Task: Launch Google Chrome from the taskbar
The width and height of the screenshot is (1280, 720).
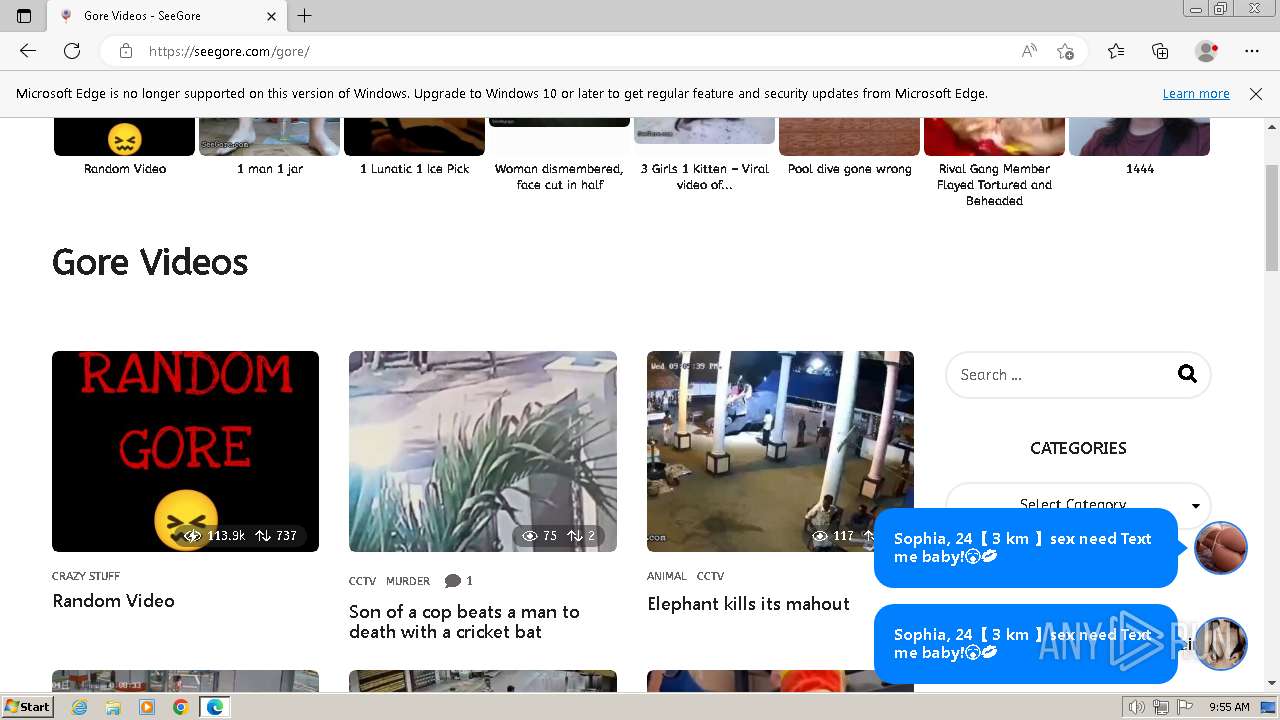Action: pyautogui.click(x=180, y=707)
